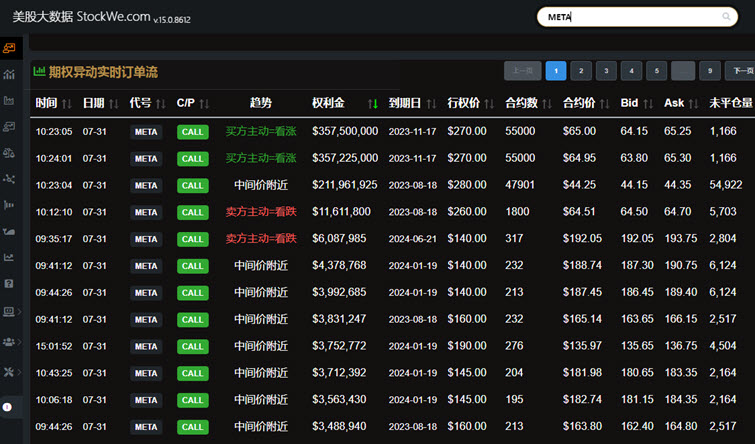Expand the tools sidebar submenu chevron

point(20,372)
